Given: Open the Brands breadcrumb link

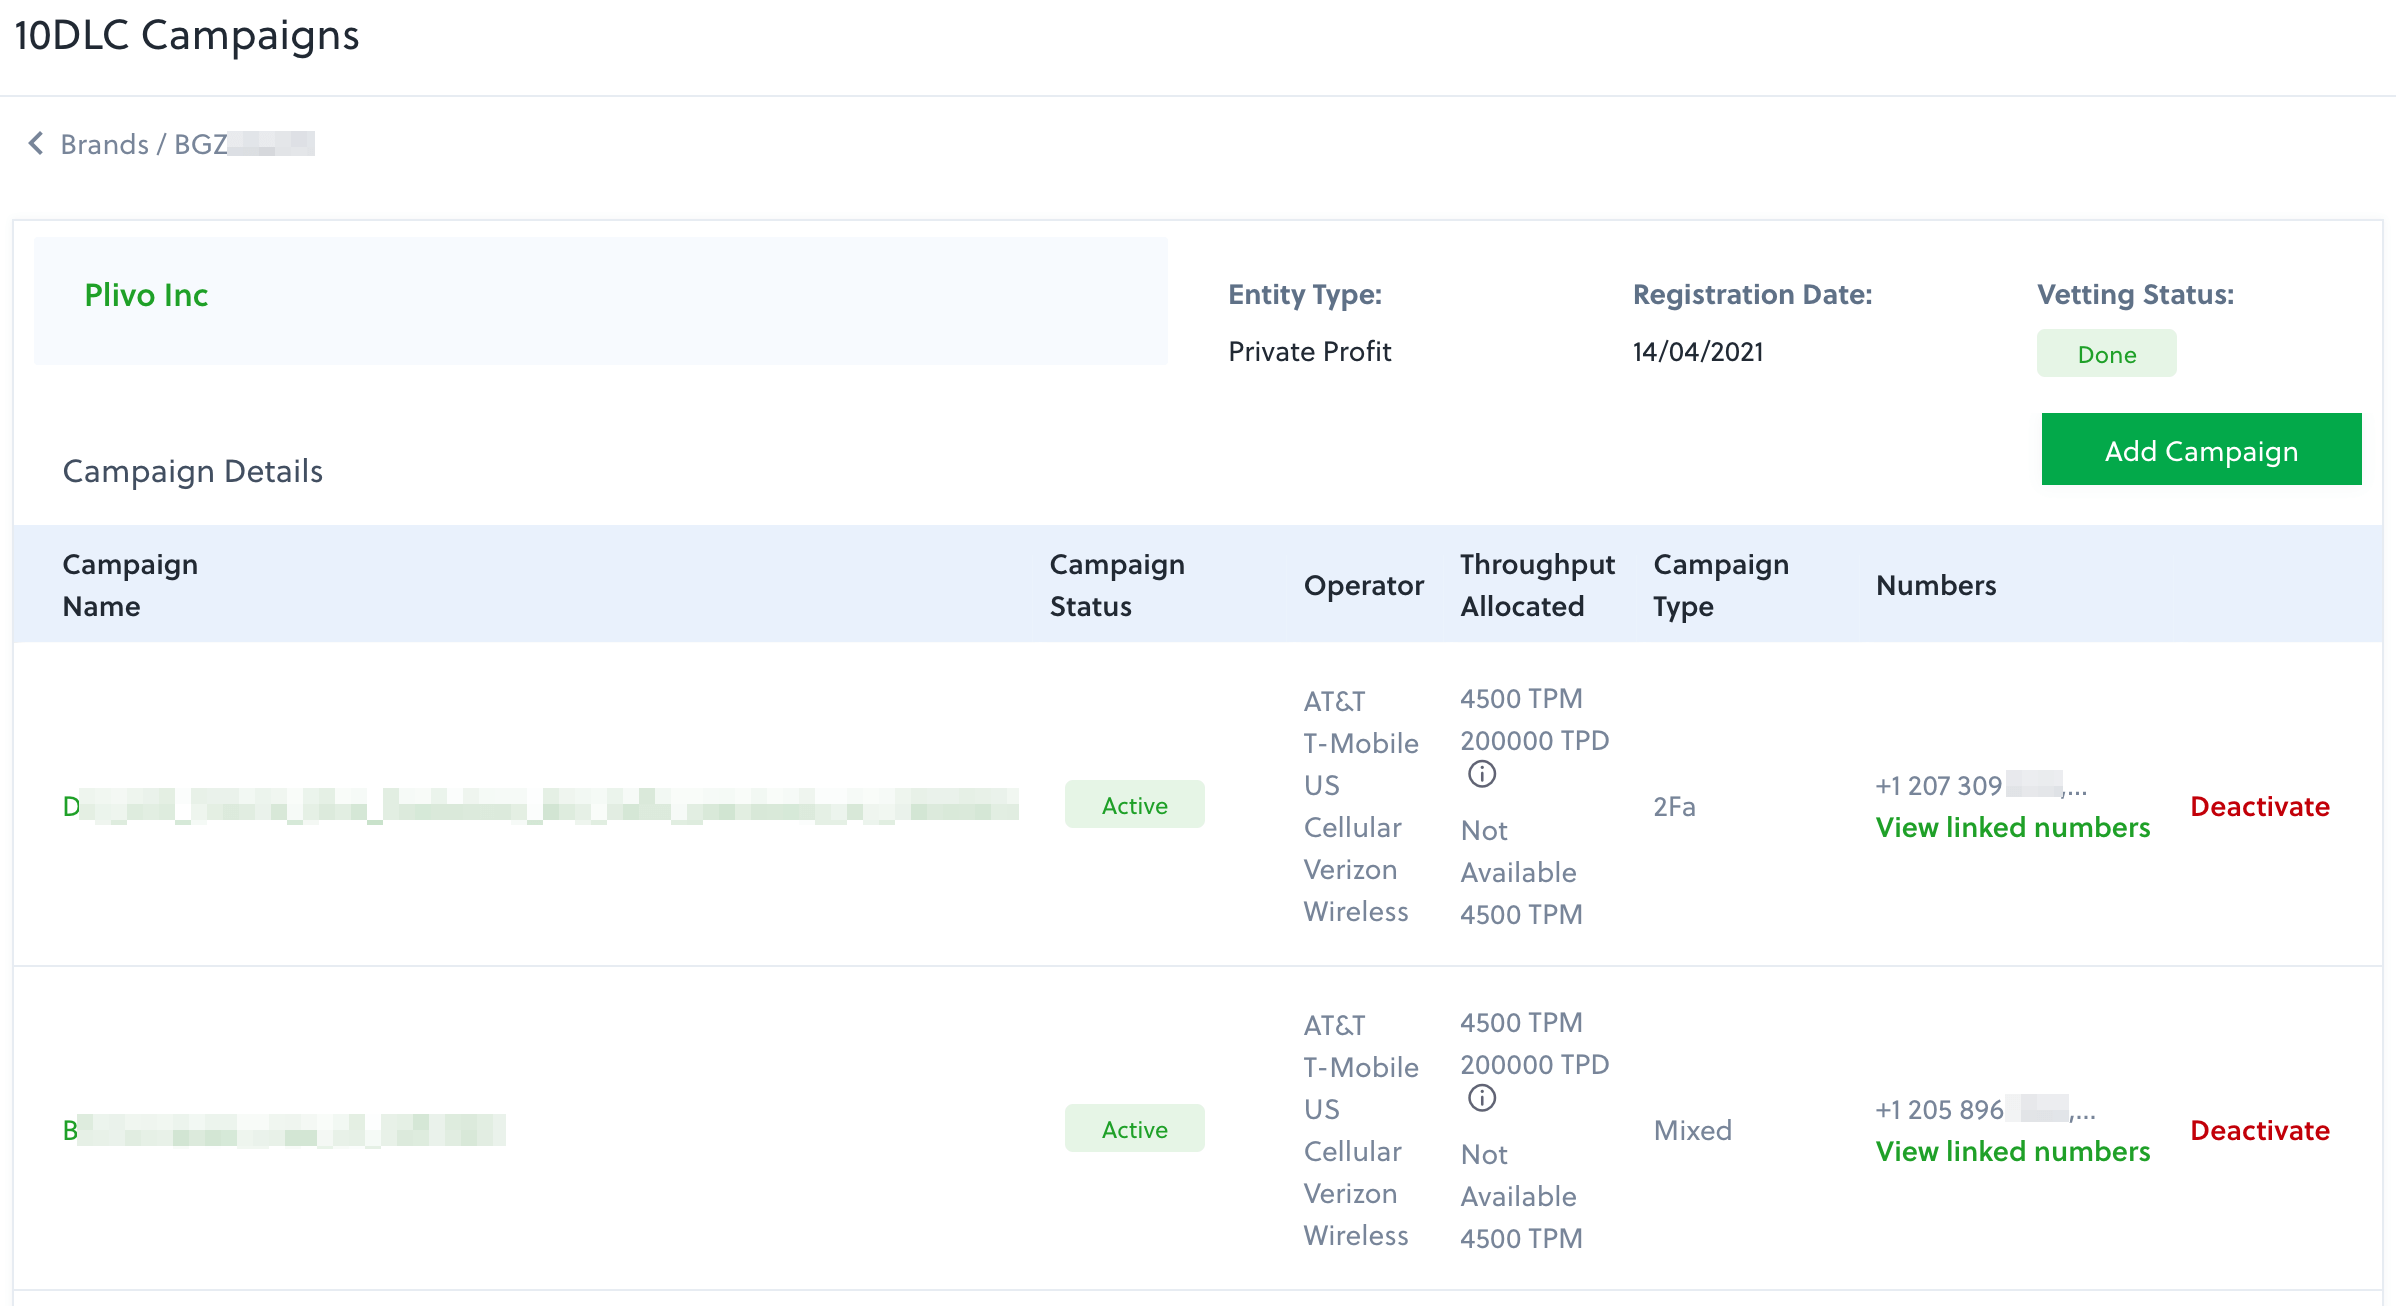Looking at the screenshot, I should (x=104, y=145).
